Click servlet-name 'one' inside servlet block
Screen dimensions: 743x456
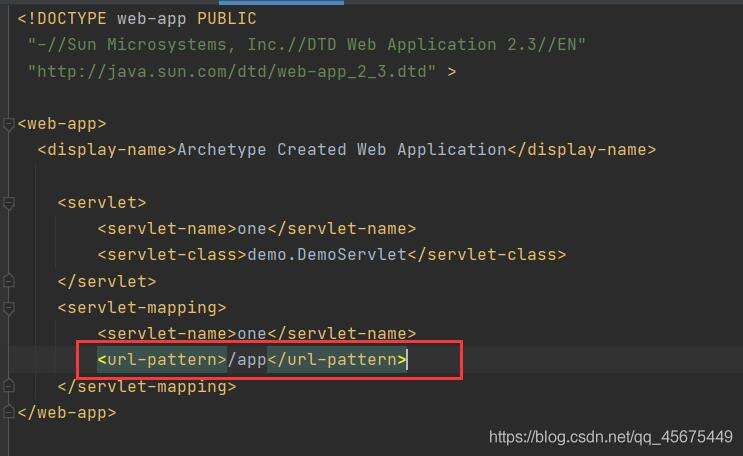pyautogui.click(x=252, y=229)
